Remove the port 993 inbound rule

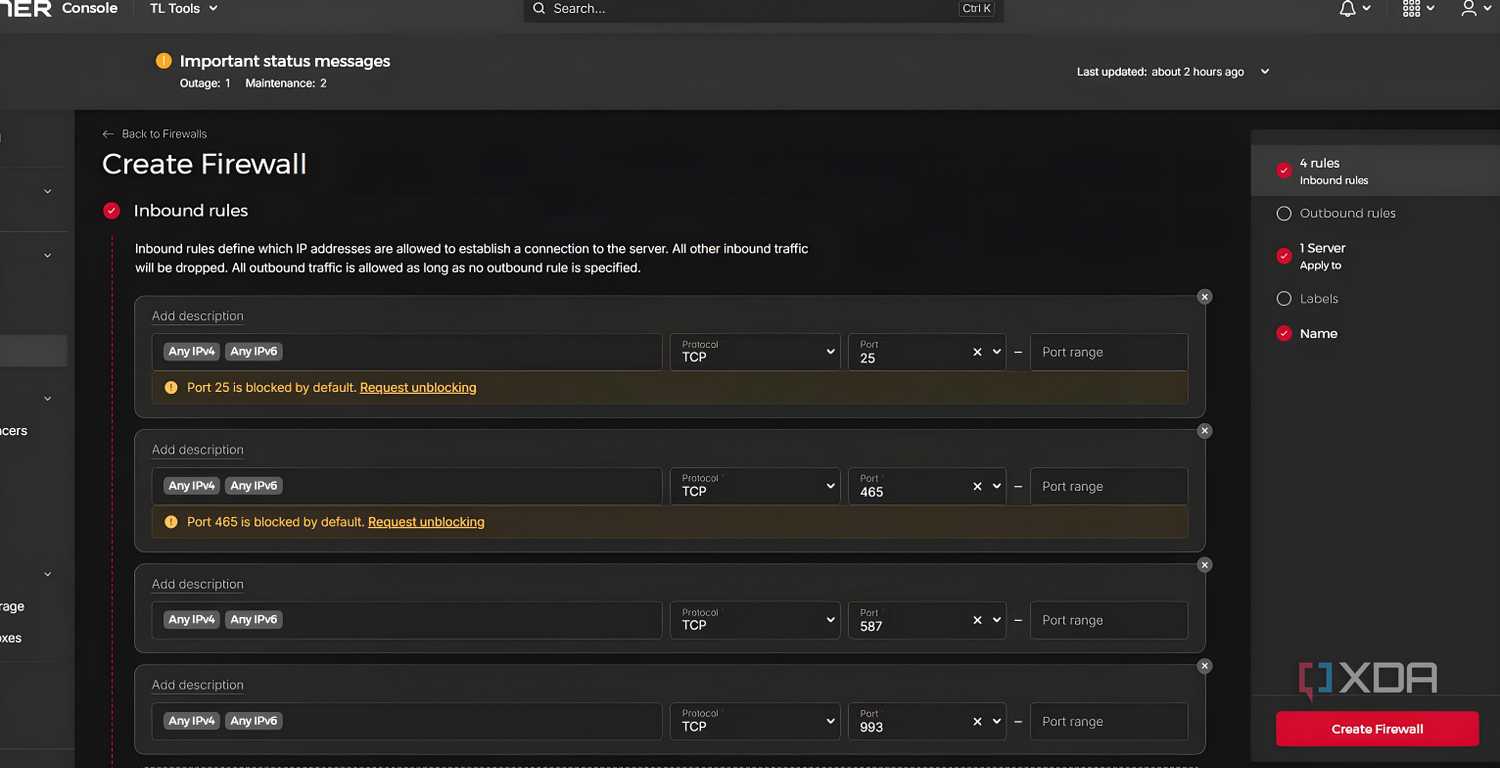click(x=1205, y=666)
